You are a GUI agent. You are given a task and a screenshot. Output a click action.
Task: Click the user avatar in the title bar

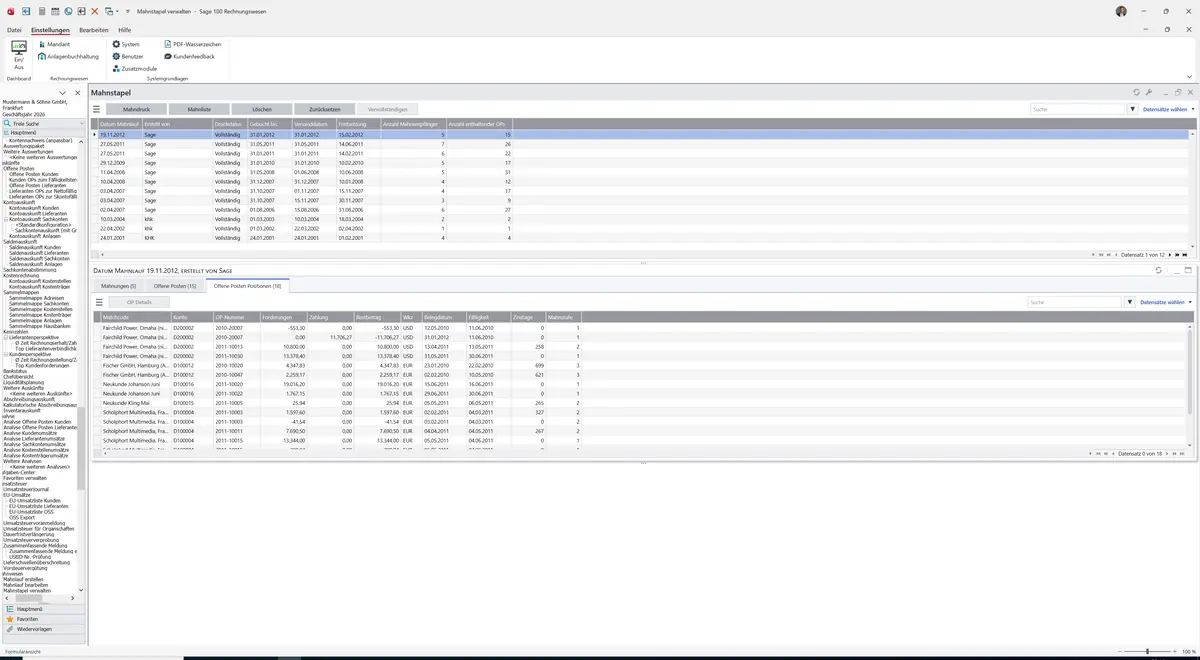click(1121, 11)
